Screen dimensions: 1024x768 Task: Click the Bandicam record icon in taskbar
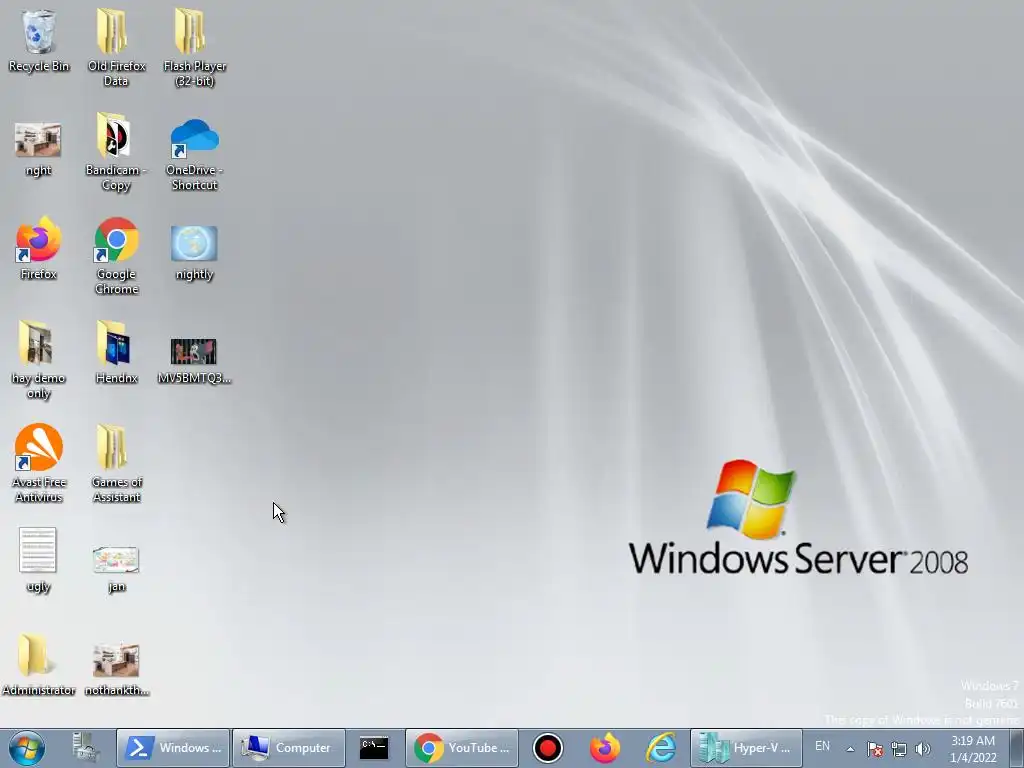(547, 748)
